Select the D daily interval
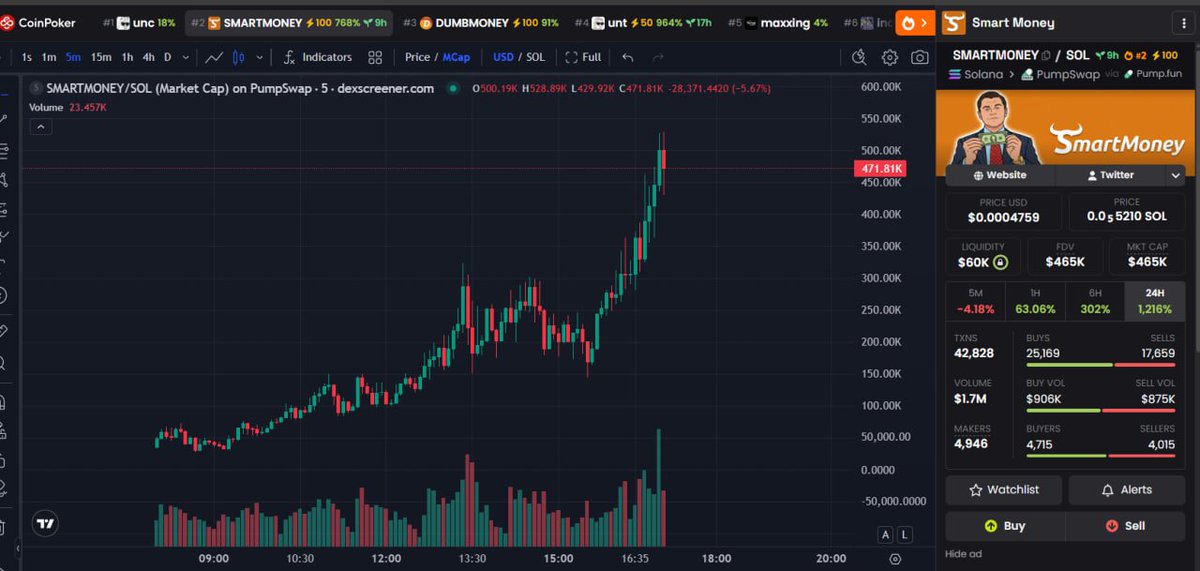The image size is (1200, 571). (167, 57)
